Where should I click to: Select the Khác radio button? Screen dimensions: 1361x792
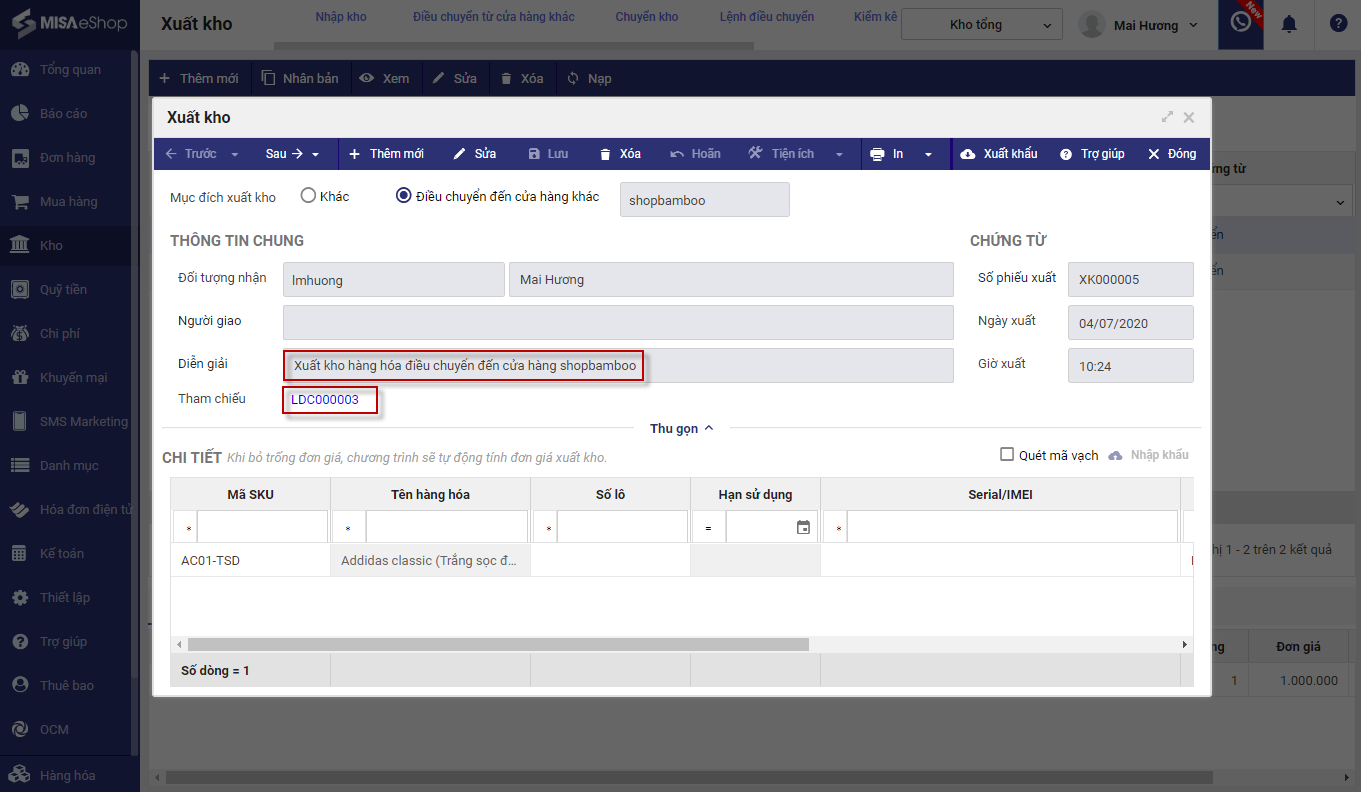click(x=308, y=196)
